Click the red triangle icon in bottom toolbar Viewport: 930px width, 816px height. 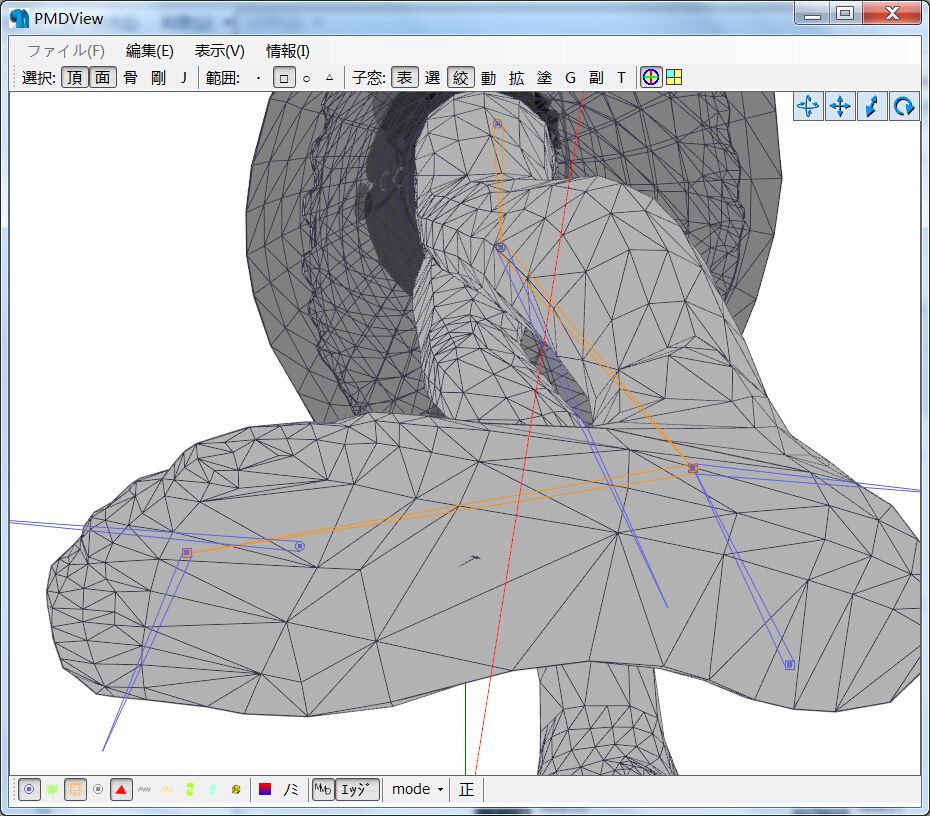coord(121,789)
